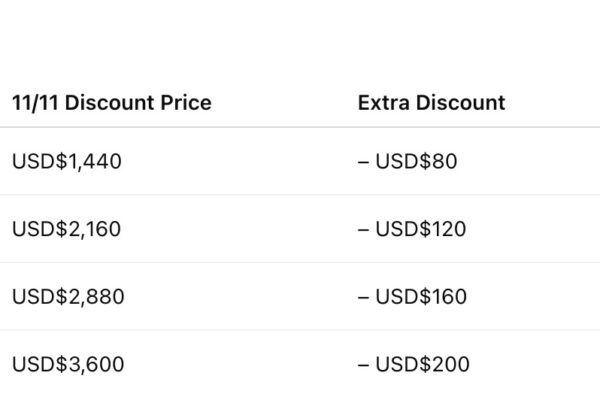Select the USD$2,160 discount price cell
Image resolution: width=600 pixels, height=400 pixels.
coord(66,229)
